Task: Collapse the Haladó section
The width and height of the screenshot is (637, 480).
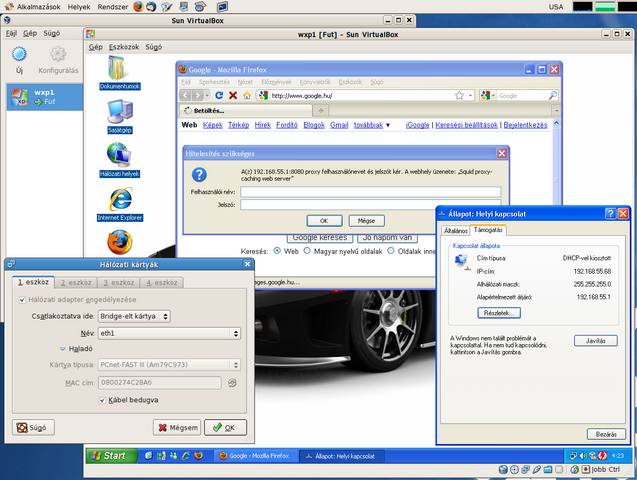Action: [x=61, y=349]
